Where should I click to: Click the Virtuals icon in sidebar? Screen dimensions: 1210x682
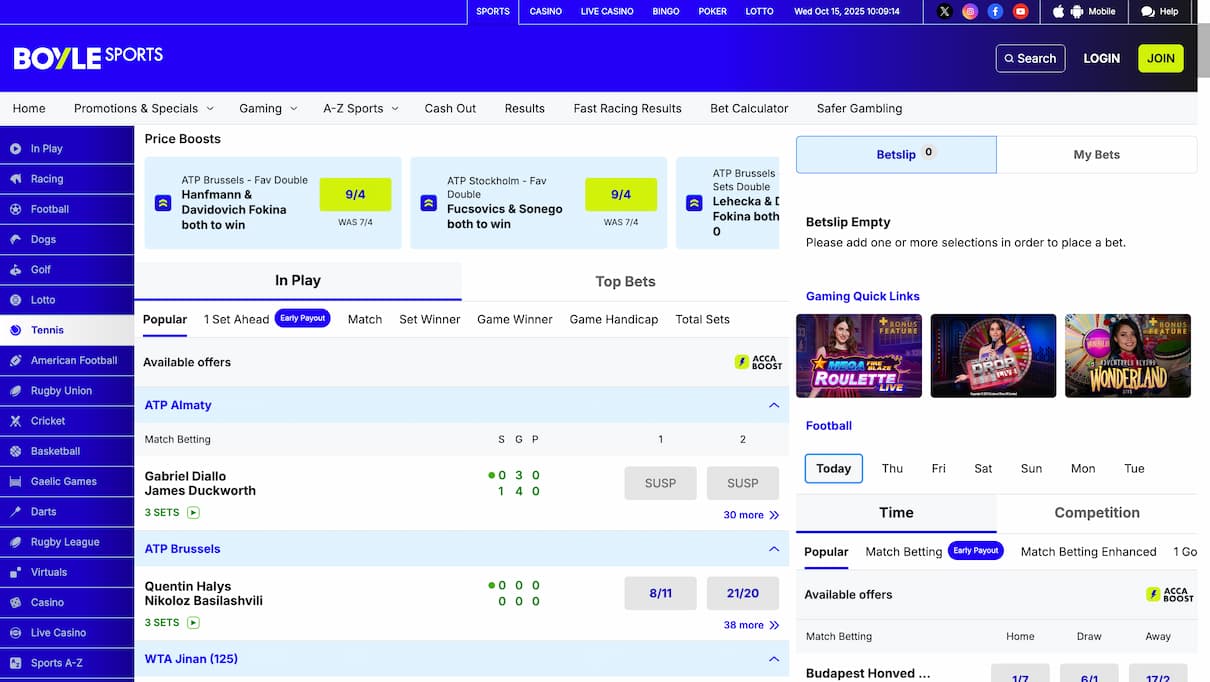(x=15, y=573)
